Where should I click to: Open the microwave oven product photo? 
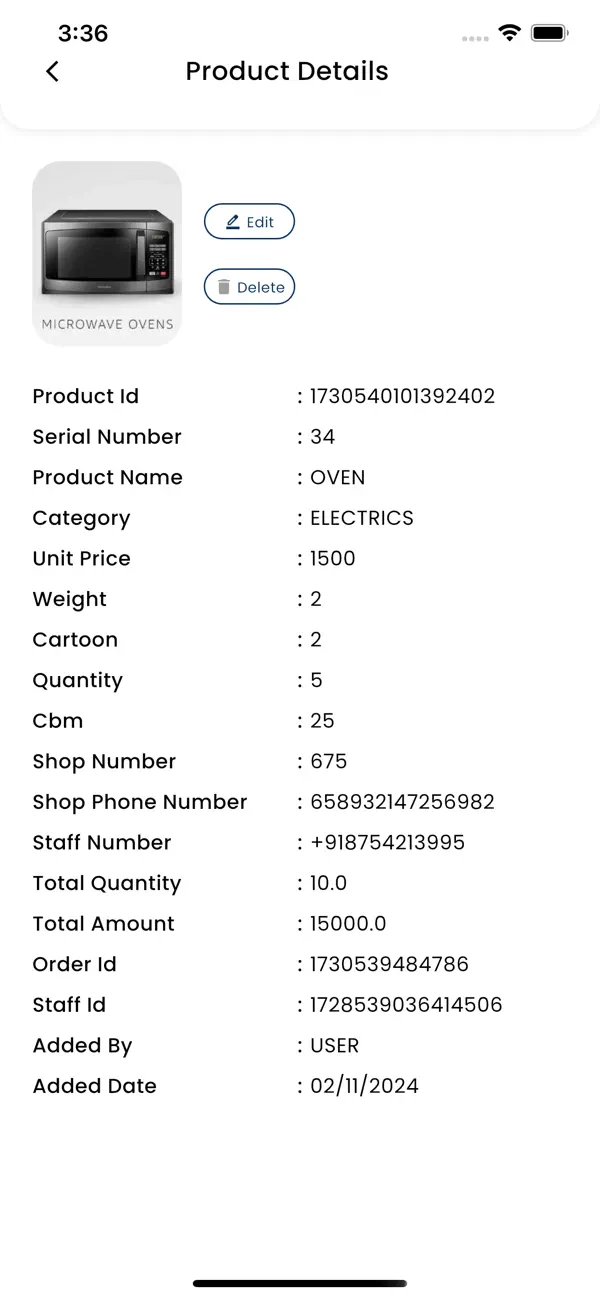[107, 245]
